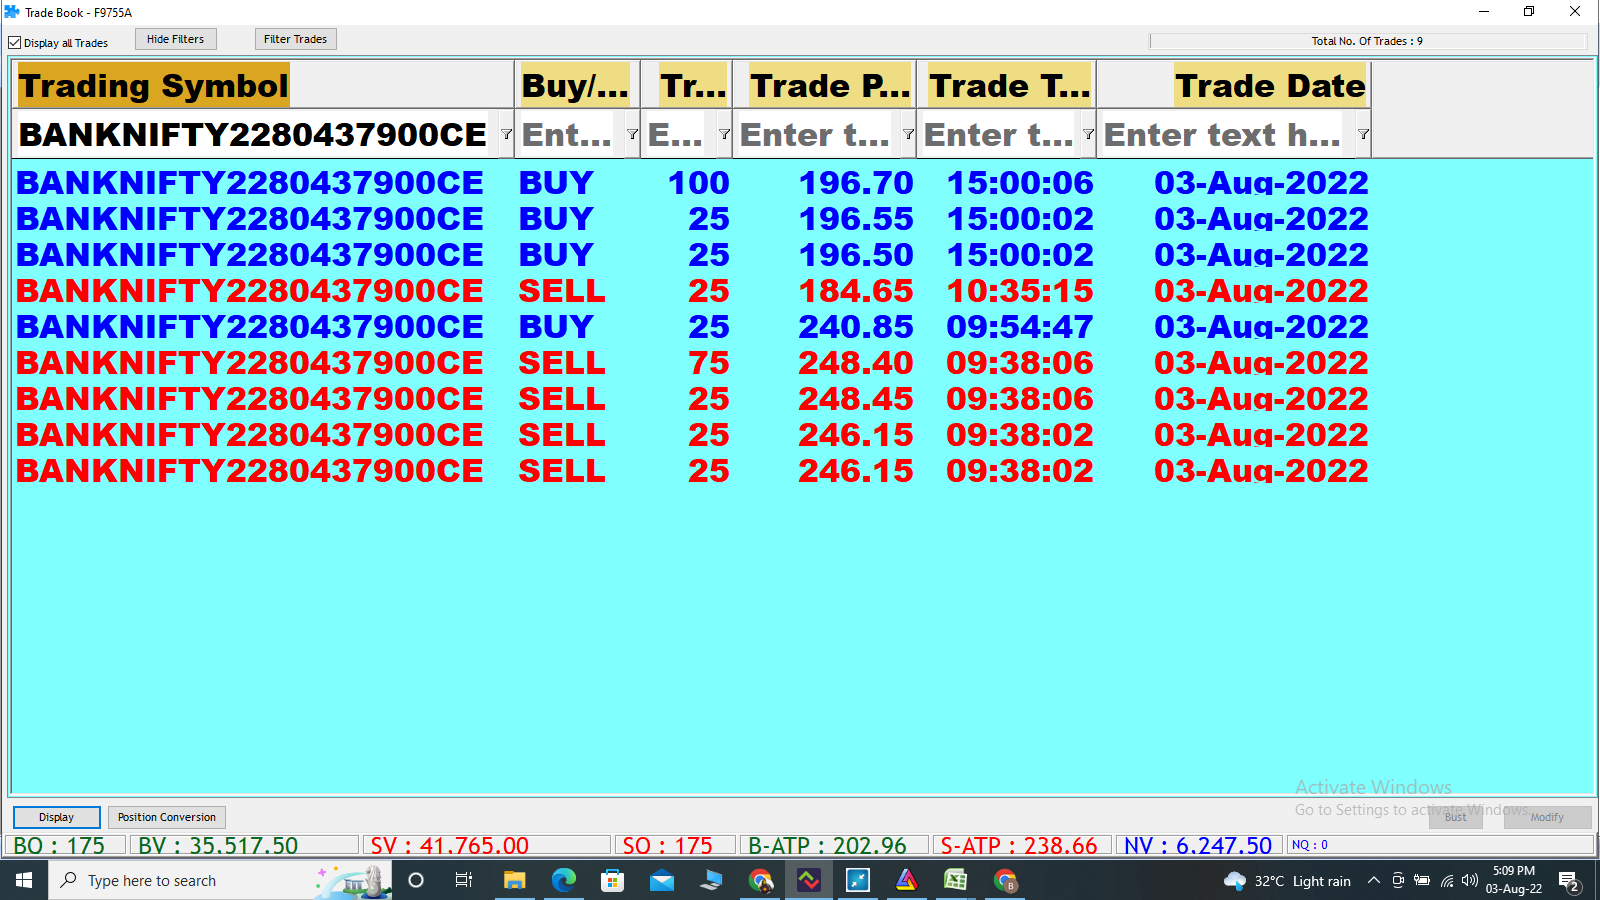Image resolution: width=1600 pixels, height=900 pixels.
Task: Launch Microsoft Edge from the taskbar
Action: coord(563,880)
